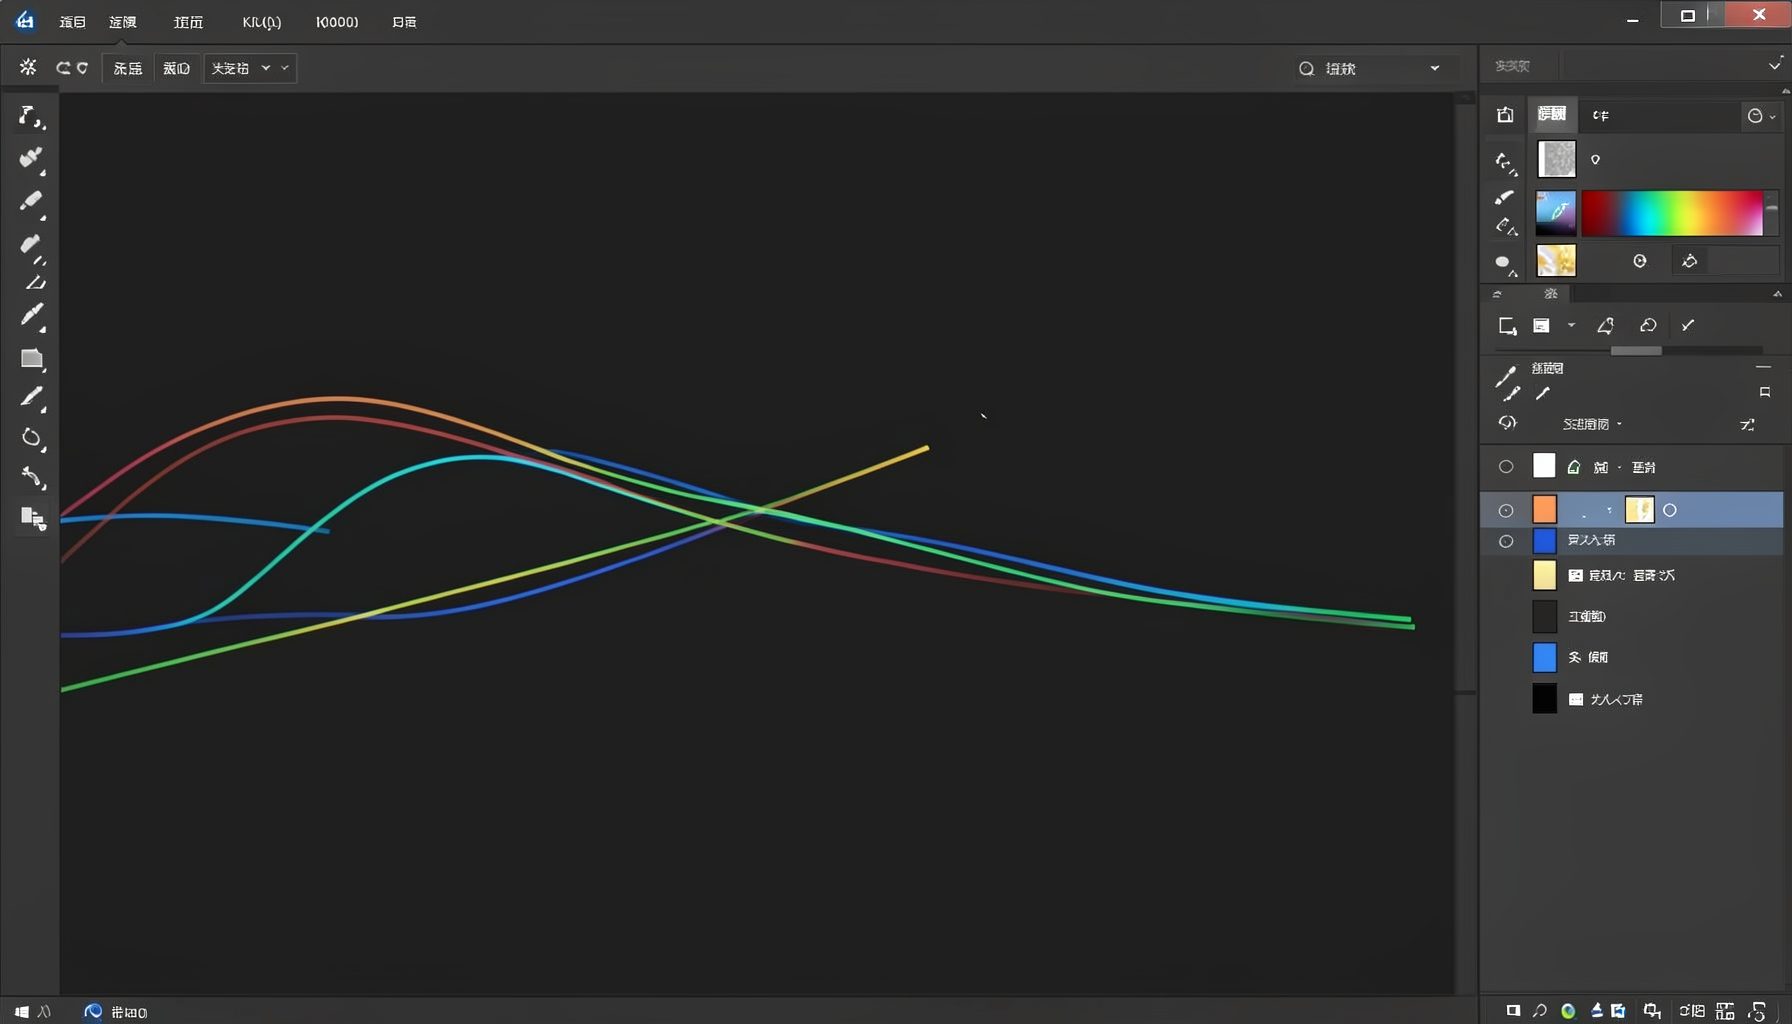Viewport: 1792px width, 1024px height.
Task: Open the Windows Start button on the taskbar
Action: pos(22,1012)
